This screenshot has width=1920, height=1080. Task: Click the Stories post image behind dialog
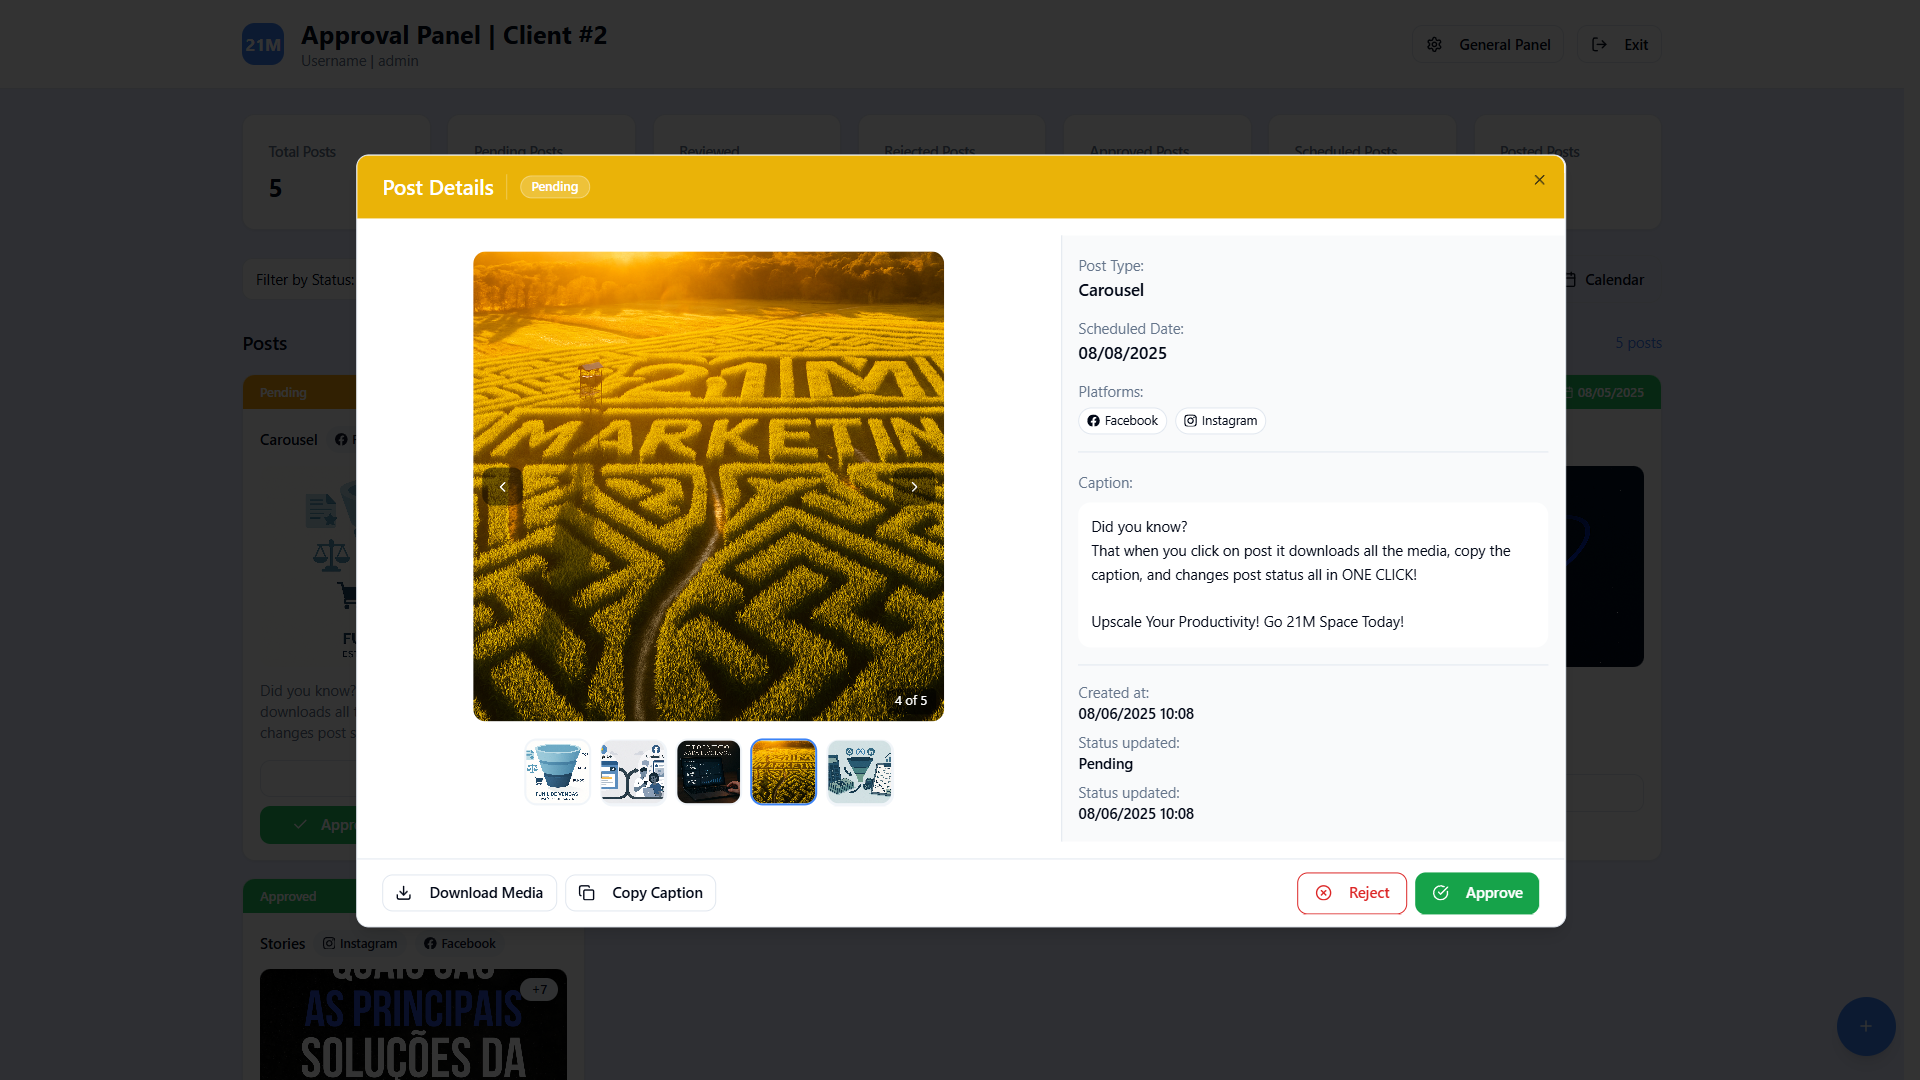coord(413,1024)
